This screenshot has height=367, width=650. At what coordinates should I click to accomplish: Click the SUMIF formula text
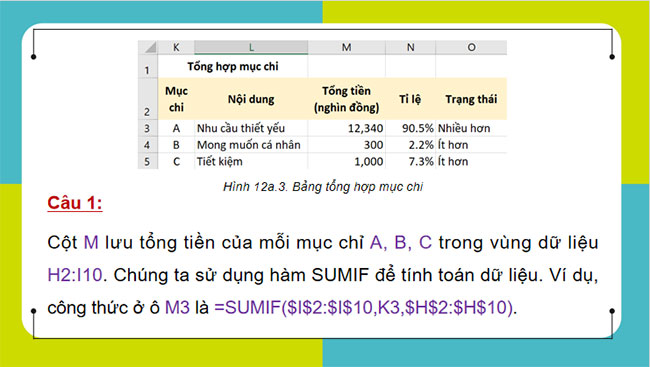pos(364,308)
